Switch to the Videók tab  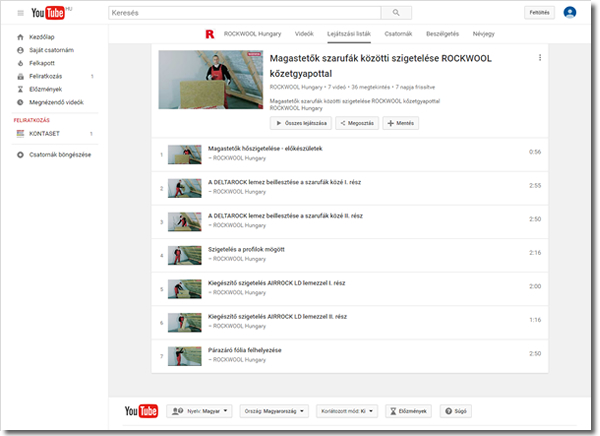(304, 34)
